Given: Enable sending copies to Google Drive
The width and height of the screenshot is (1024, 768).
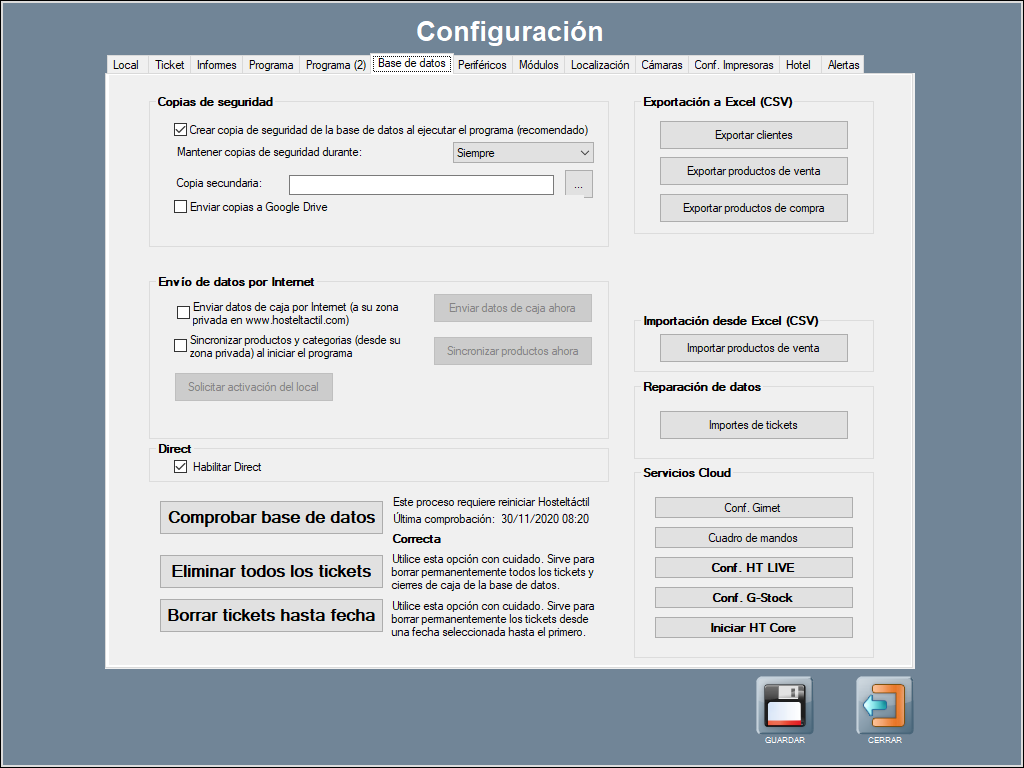Looking at the screenshot, I should (x=181, y=207).
